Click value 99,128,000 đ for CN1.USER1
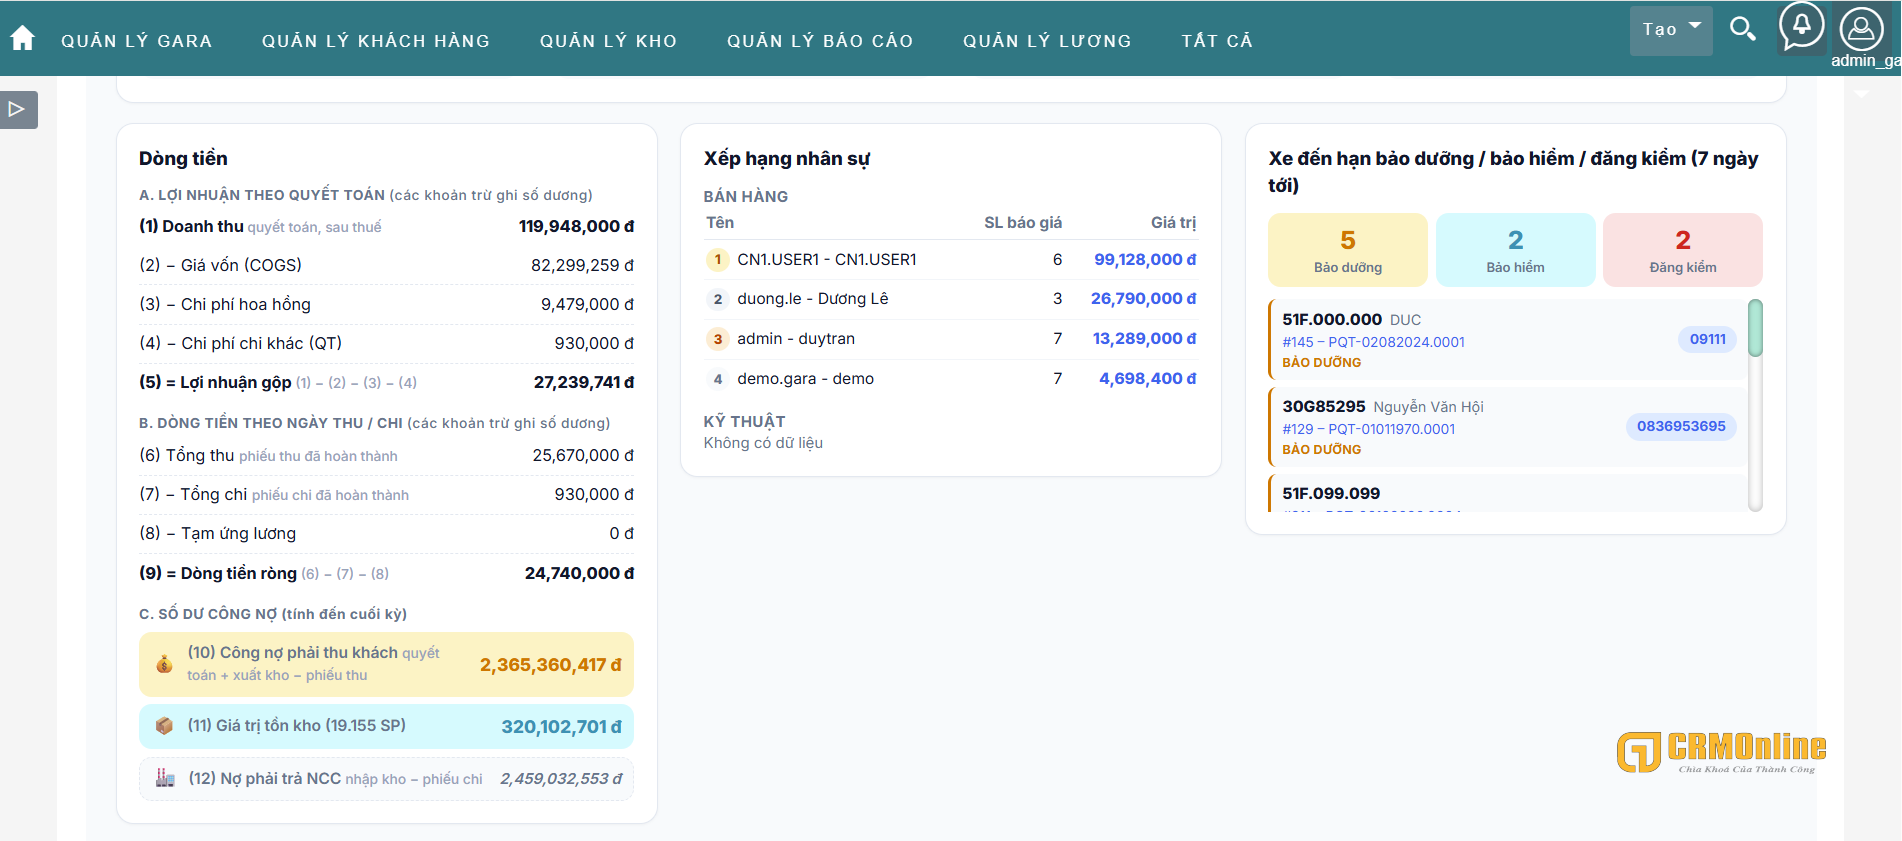The image size is (1902, 841). [1145, 260]
